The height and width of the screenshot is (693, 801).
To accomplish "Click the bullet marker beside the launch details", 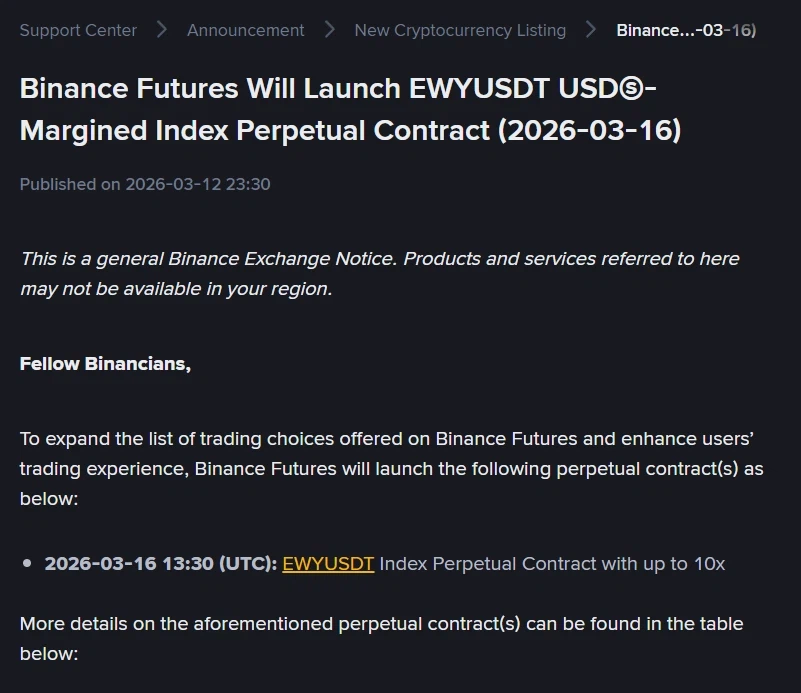I will [26, 563].
